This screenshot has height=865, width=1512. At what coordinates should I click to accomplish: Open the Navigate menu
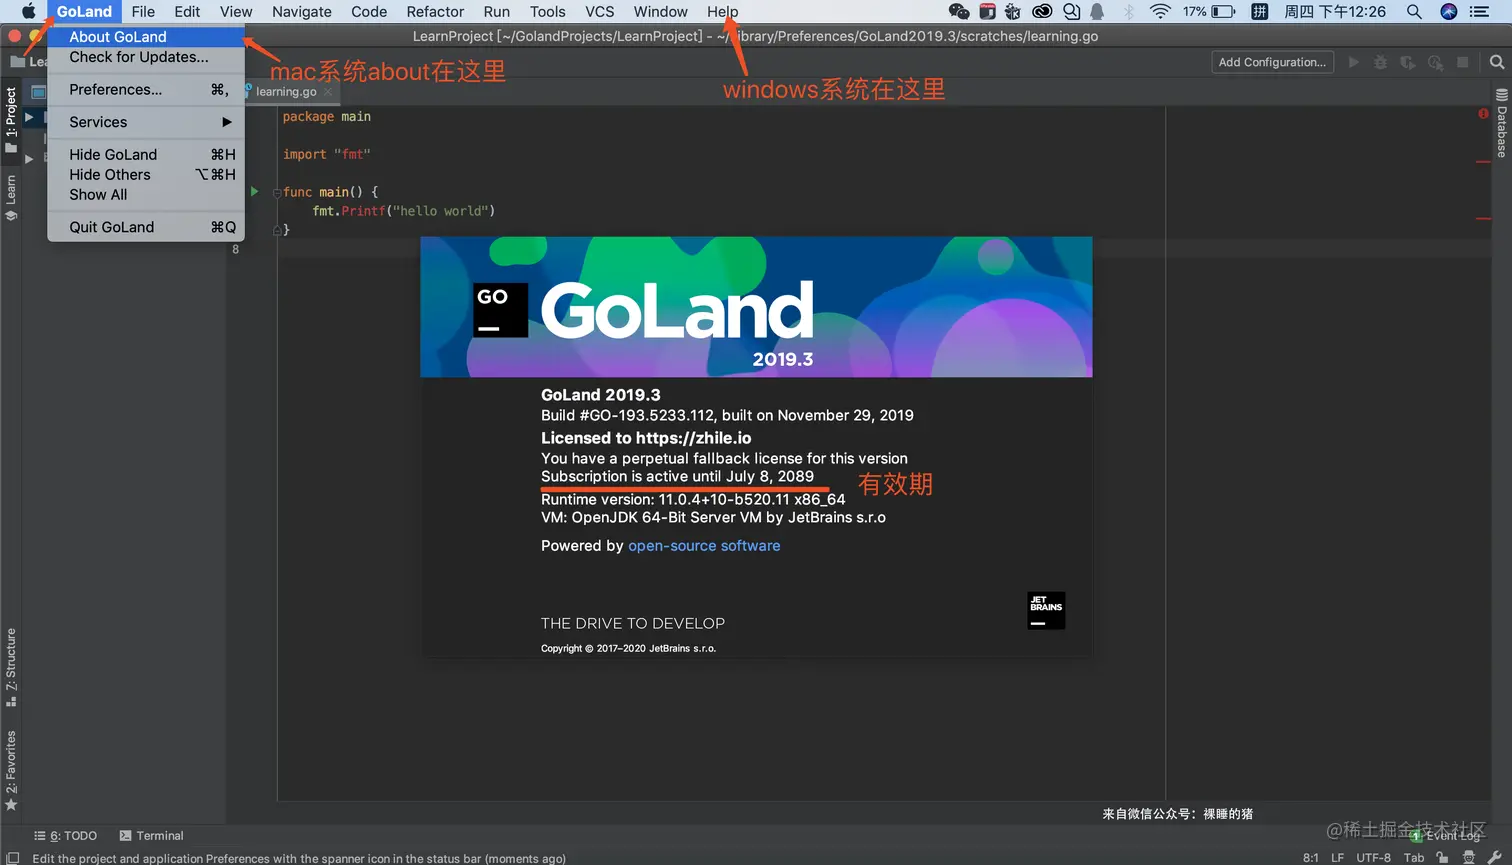pos(302,12)
